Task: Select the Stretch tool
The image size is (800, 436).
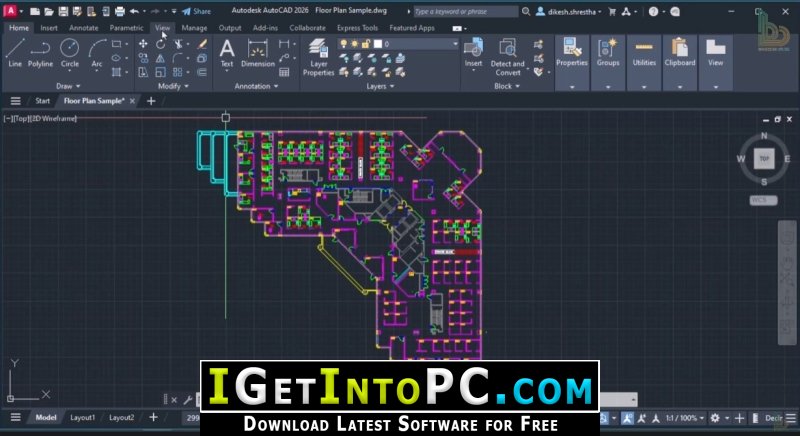Action: coord(143,72)
